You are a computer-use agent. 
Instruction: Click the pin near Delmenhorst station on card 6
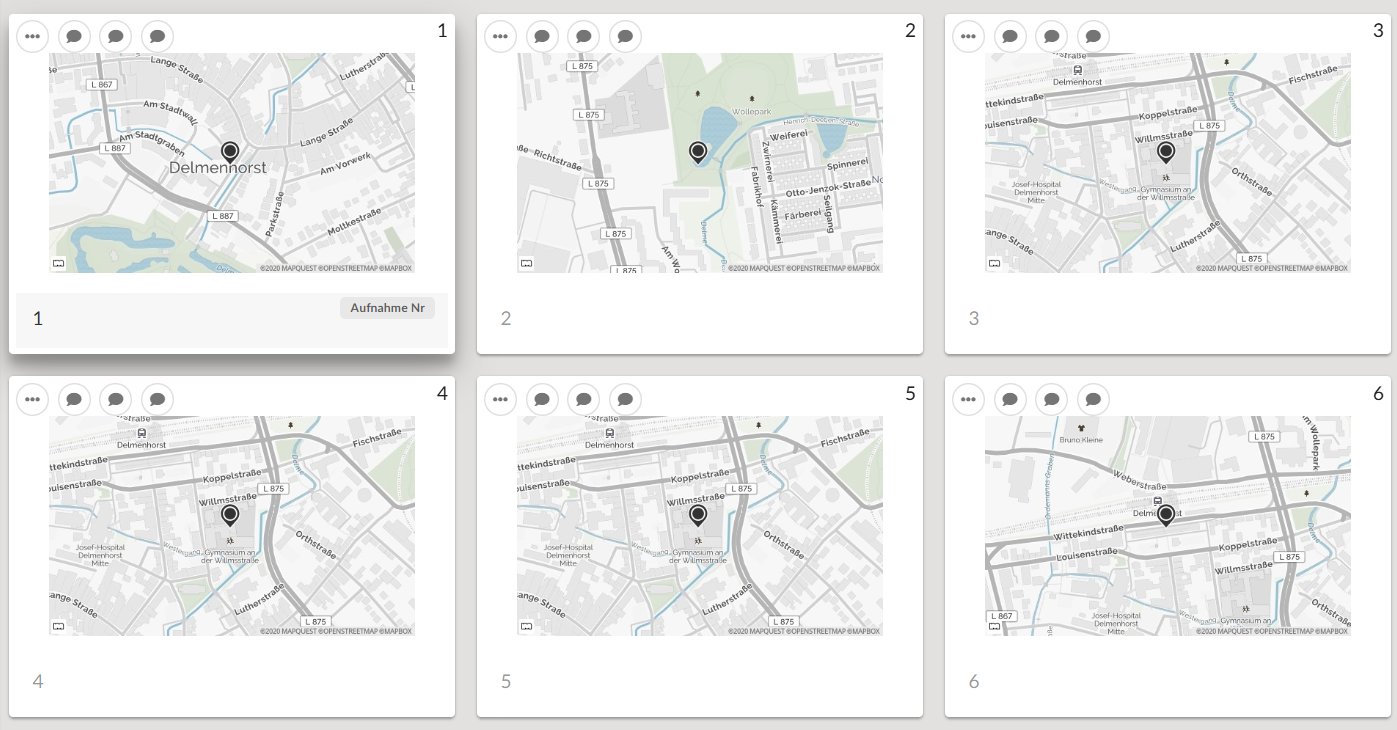1166,513
